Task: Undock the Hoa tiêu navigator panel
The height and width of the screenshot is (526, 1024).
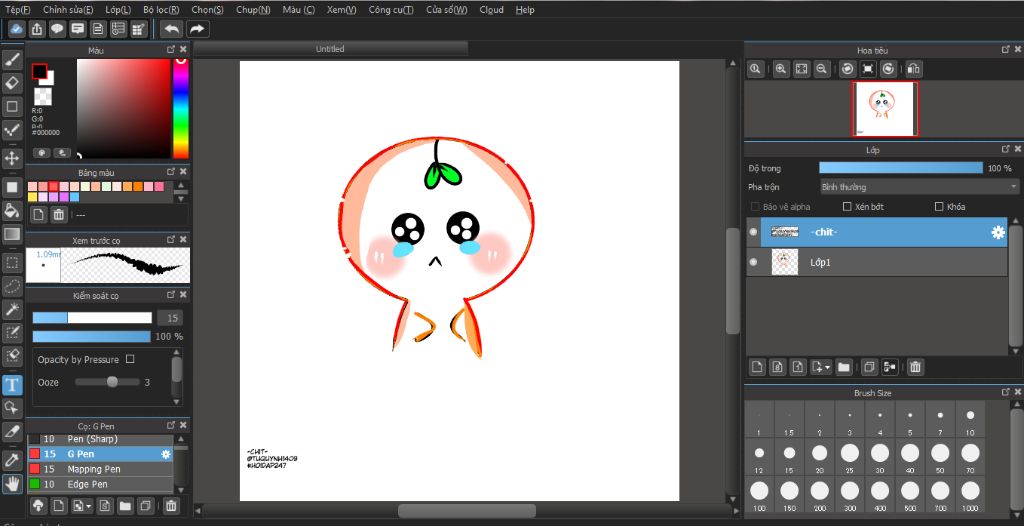Action: 1006,49
